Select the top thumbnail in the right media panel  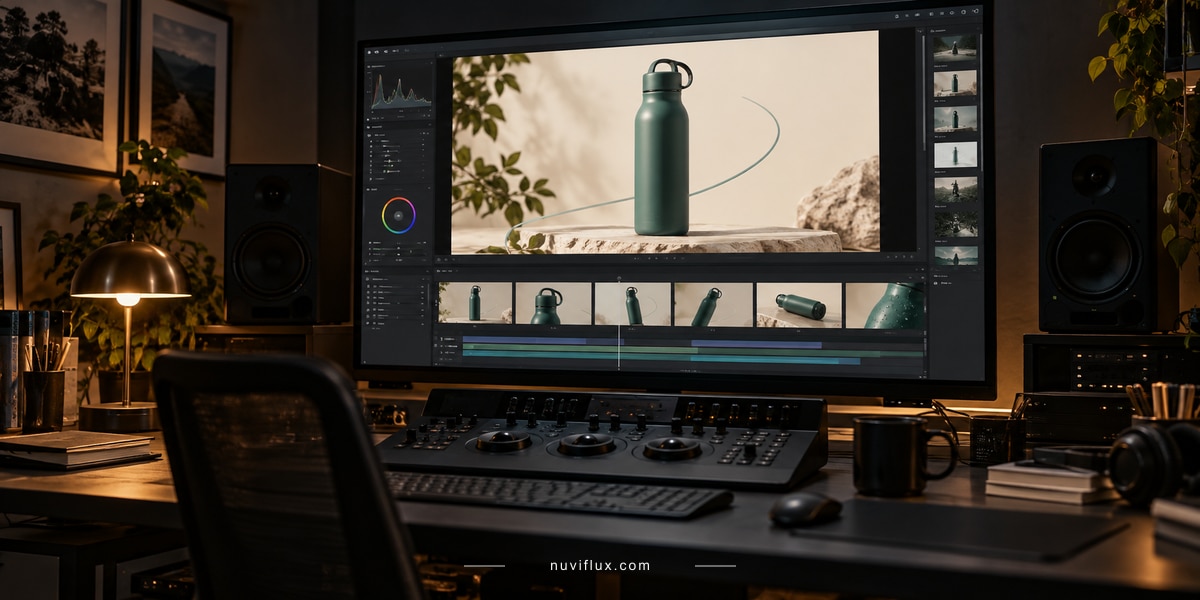[956, 49]
